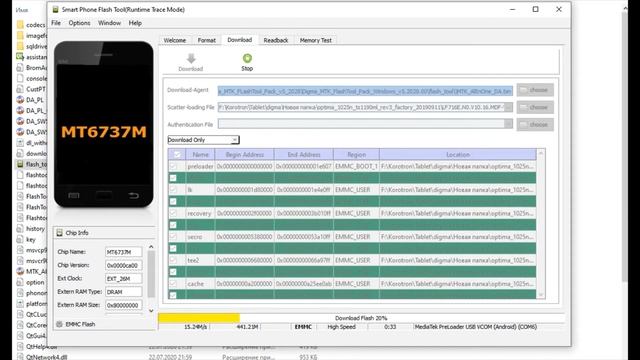640x360 pixels.
Task: Select the sqldrive folder icon in Explorer
Action: click(x=20, y=46)
